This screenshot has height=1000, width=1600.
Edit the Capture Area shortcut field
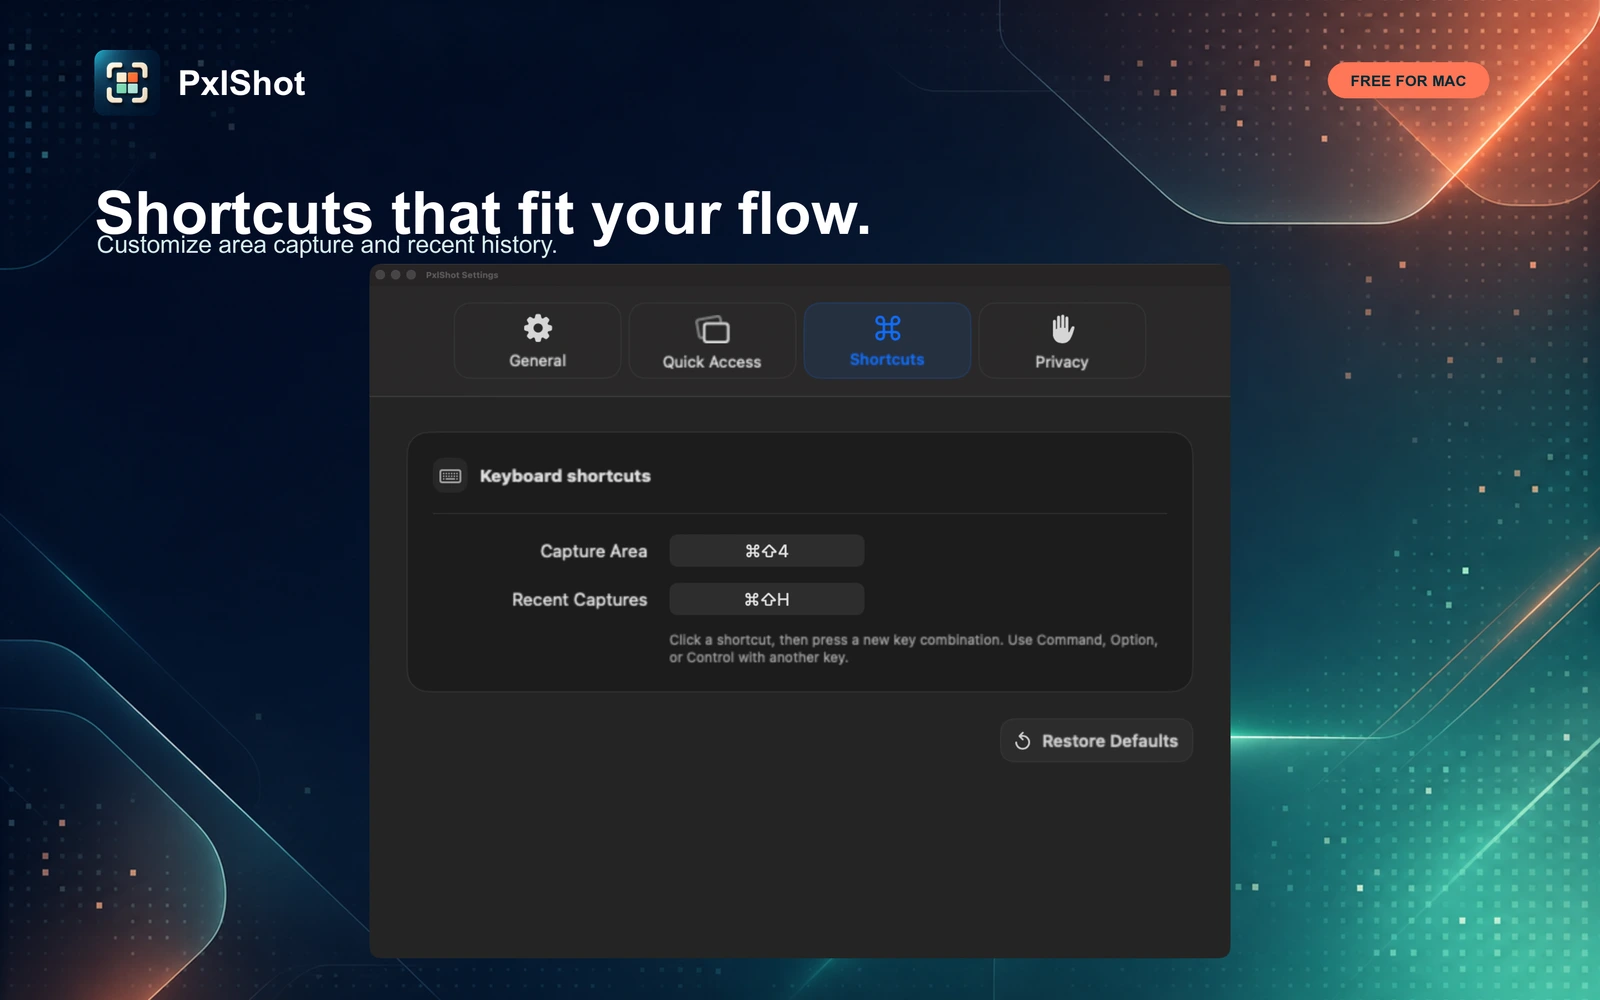pos(767,551)
